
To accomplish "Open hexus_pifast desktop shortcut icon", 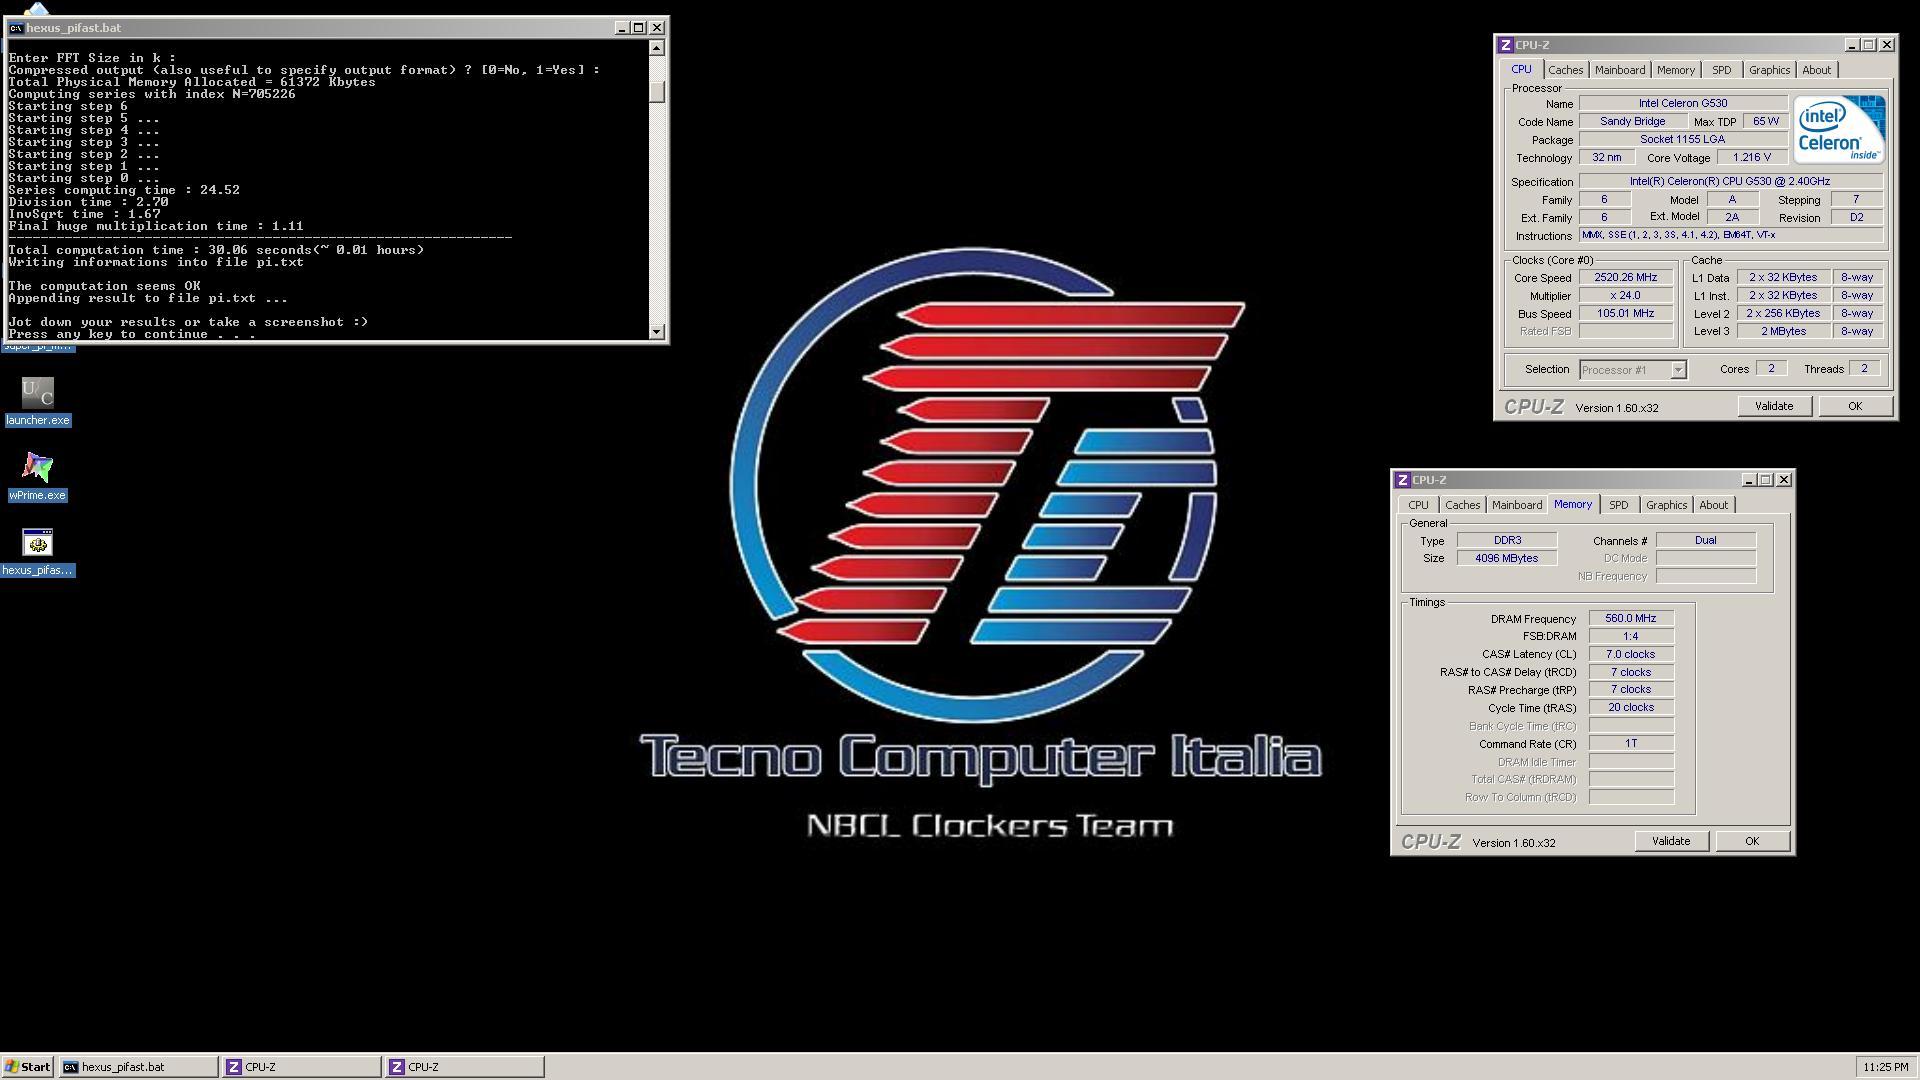I will [37, 551].
